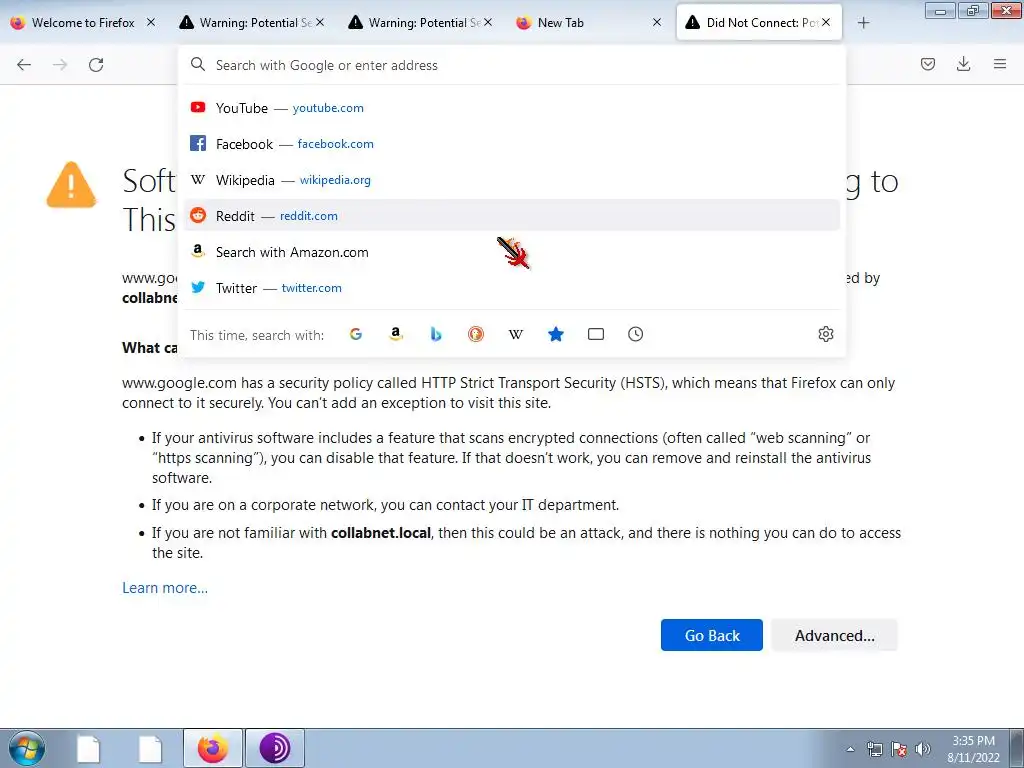Search this time with Google icon
1024x768 pixels.
click(356, 334)
